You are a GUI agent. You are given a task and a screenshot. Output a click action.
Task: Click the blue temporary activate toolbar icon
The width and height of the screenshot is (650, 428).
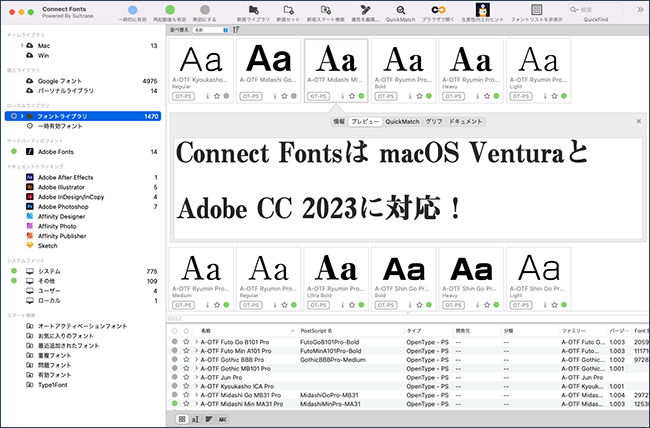[133, 10]
